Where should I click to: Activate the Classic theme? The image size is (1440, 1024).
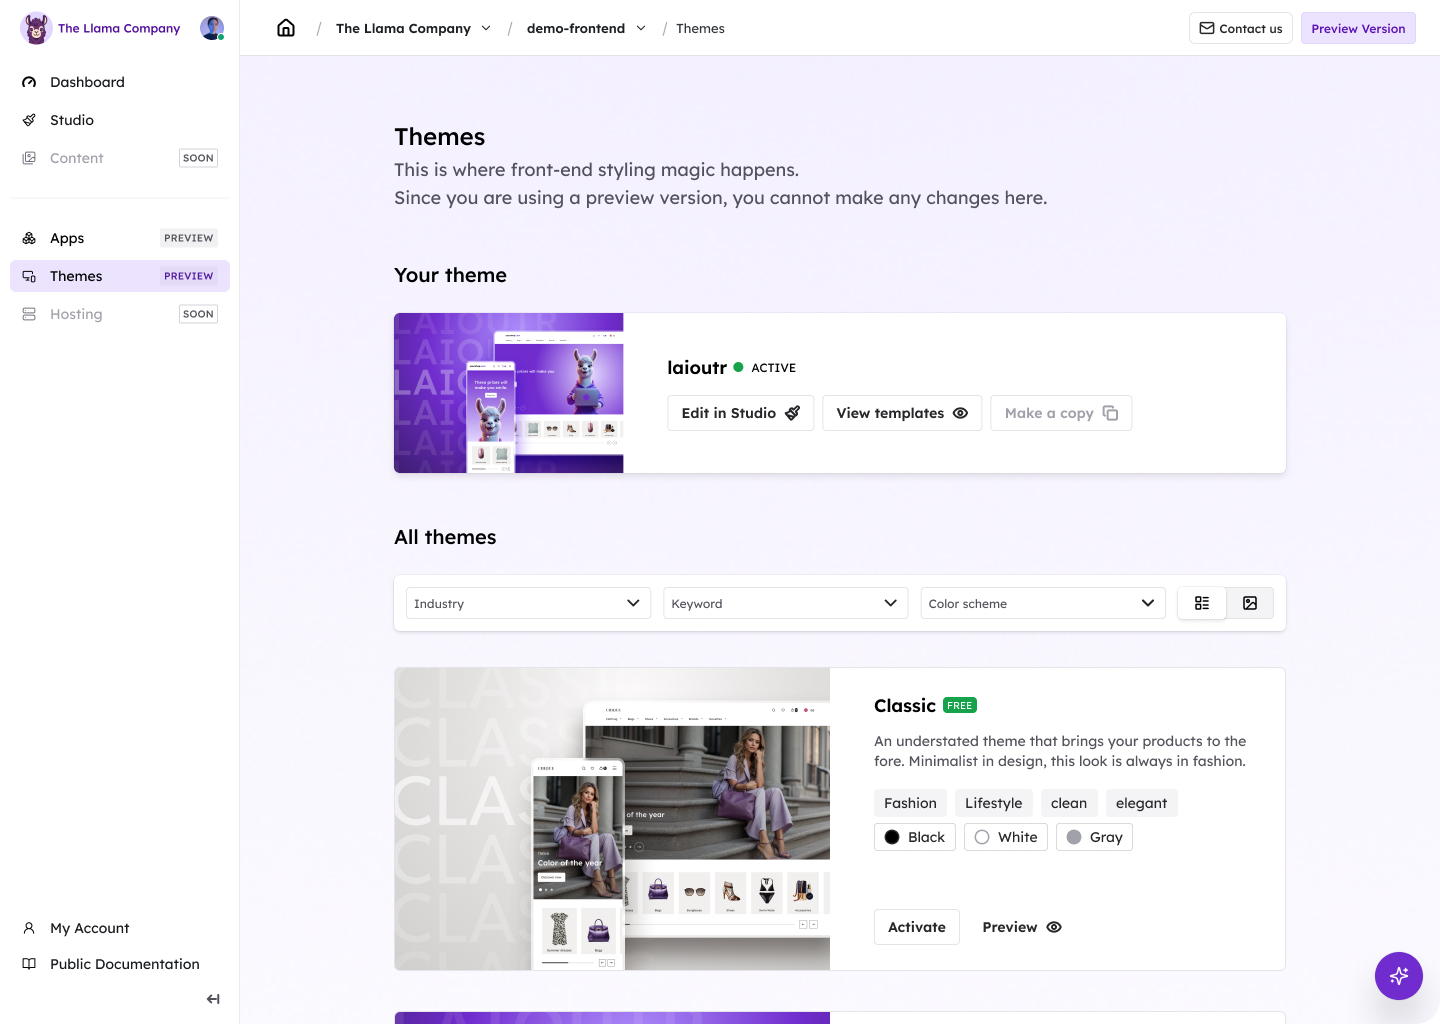[916, 927]
